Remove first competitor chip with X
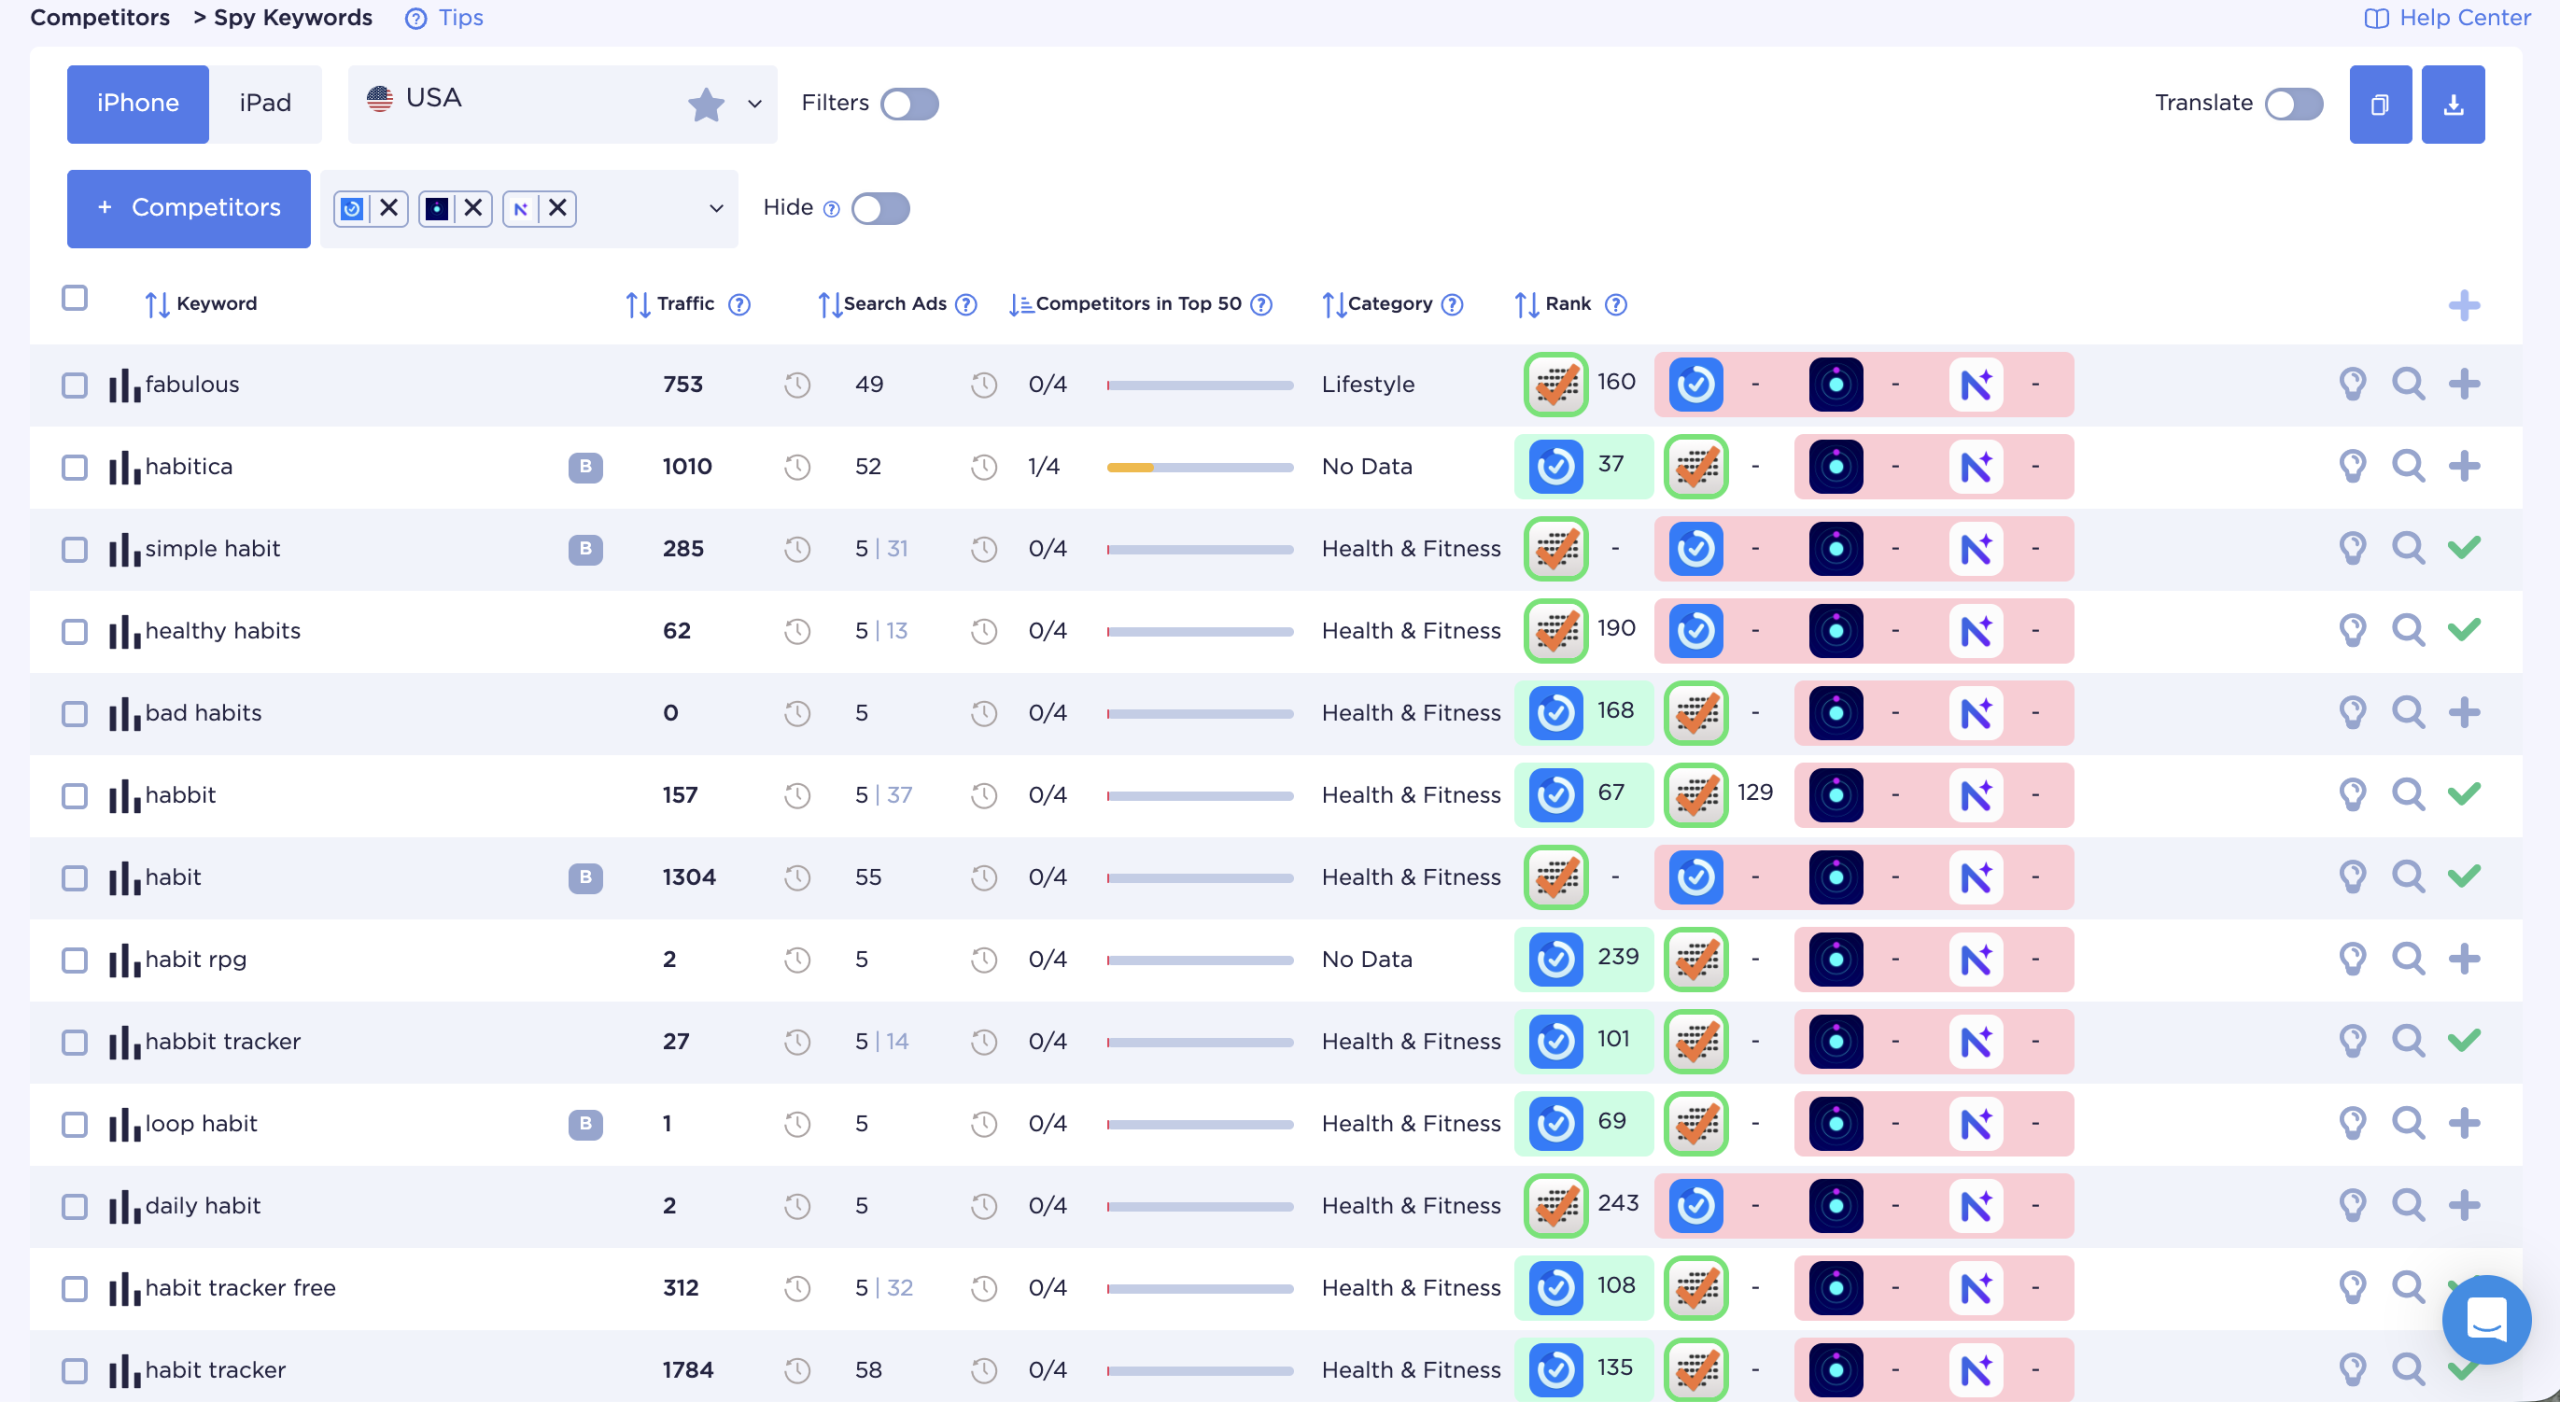 click(x=389, y=208)
